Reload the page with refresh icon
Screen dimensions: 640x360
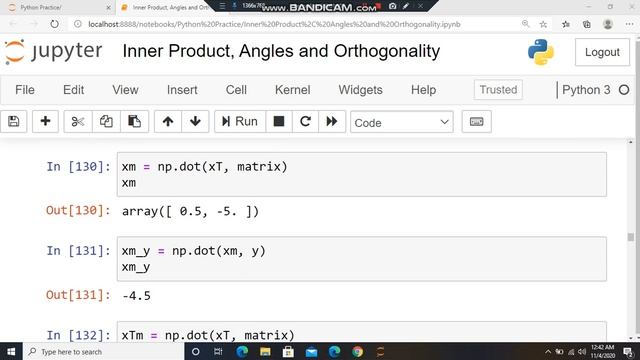coord(54,24)
